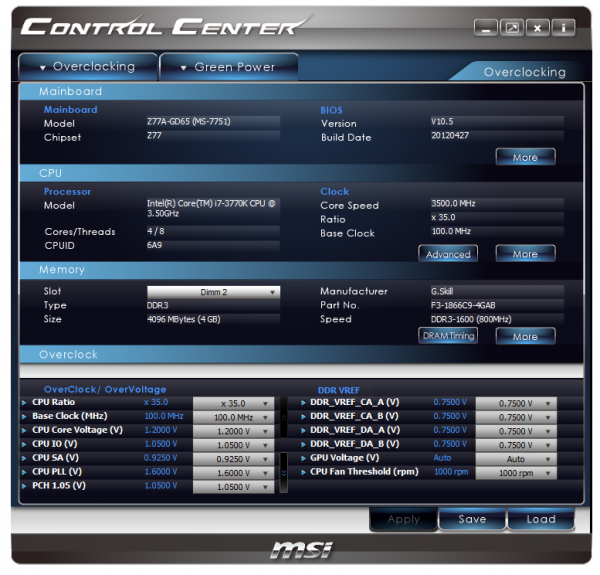Select the Core Speed 3500.0 MHz value
600x575 pixels.
pos(497,204)
